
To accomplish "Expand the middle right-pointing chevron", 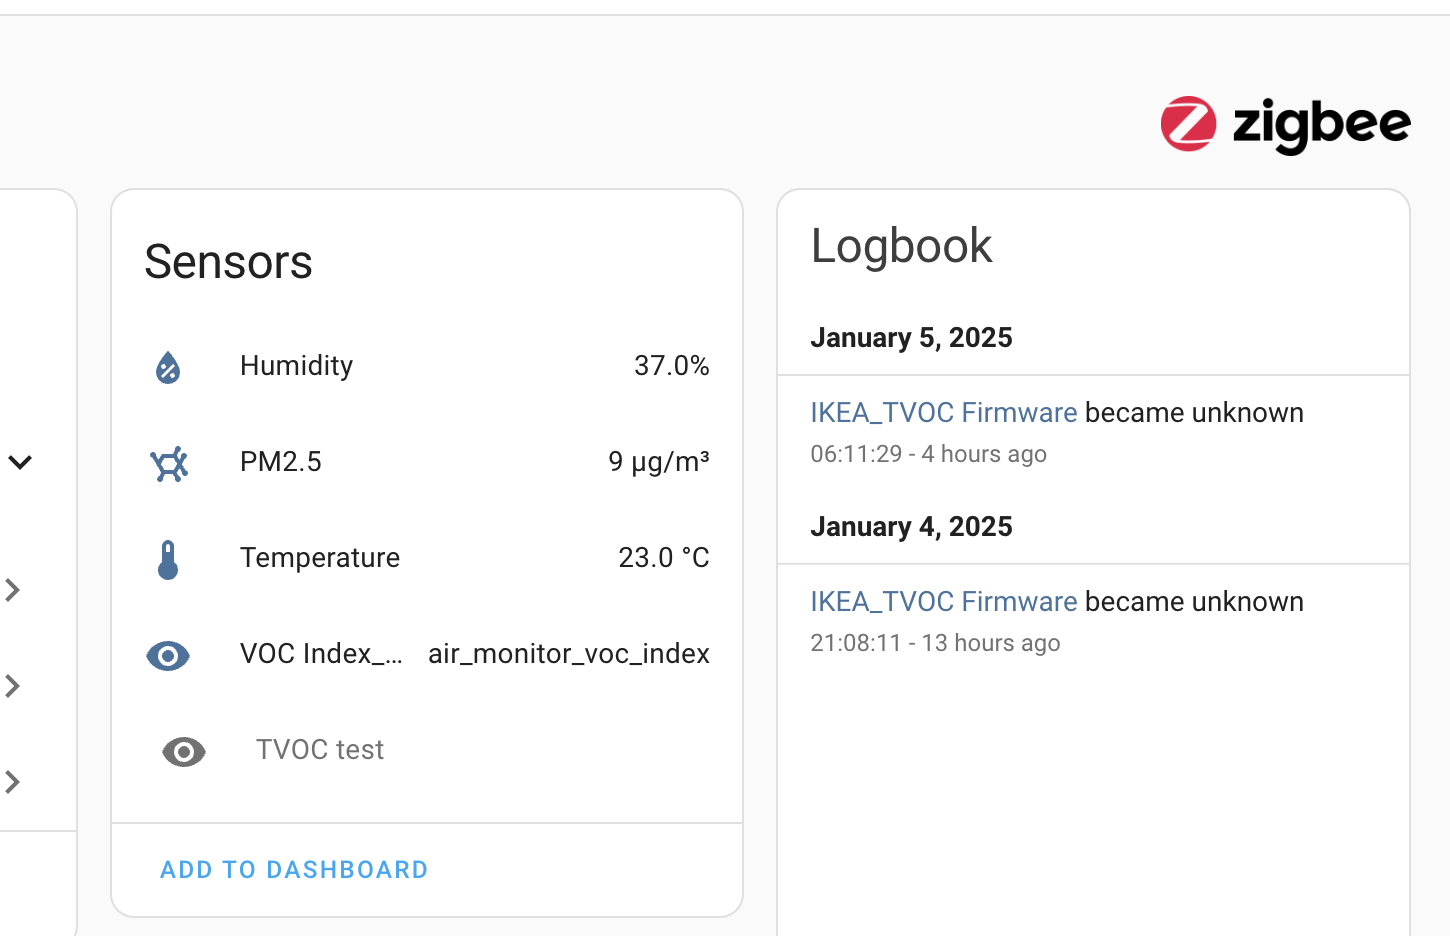I will tap(13, 686).
